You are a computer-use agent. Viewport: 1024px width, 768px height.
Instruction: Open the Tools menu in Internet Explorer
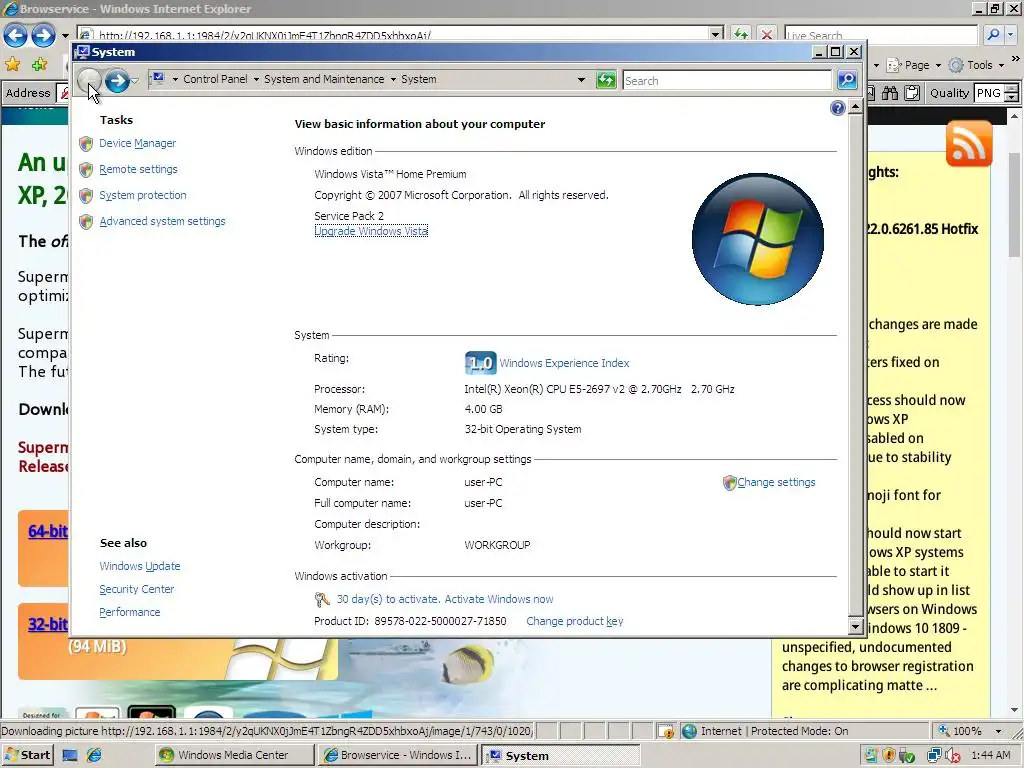[977, 65]
